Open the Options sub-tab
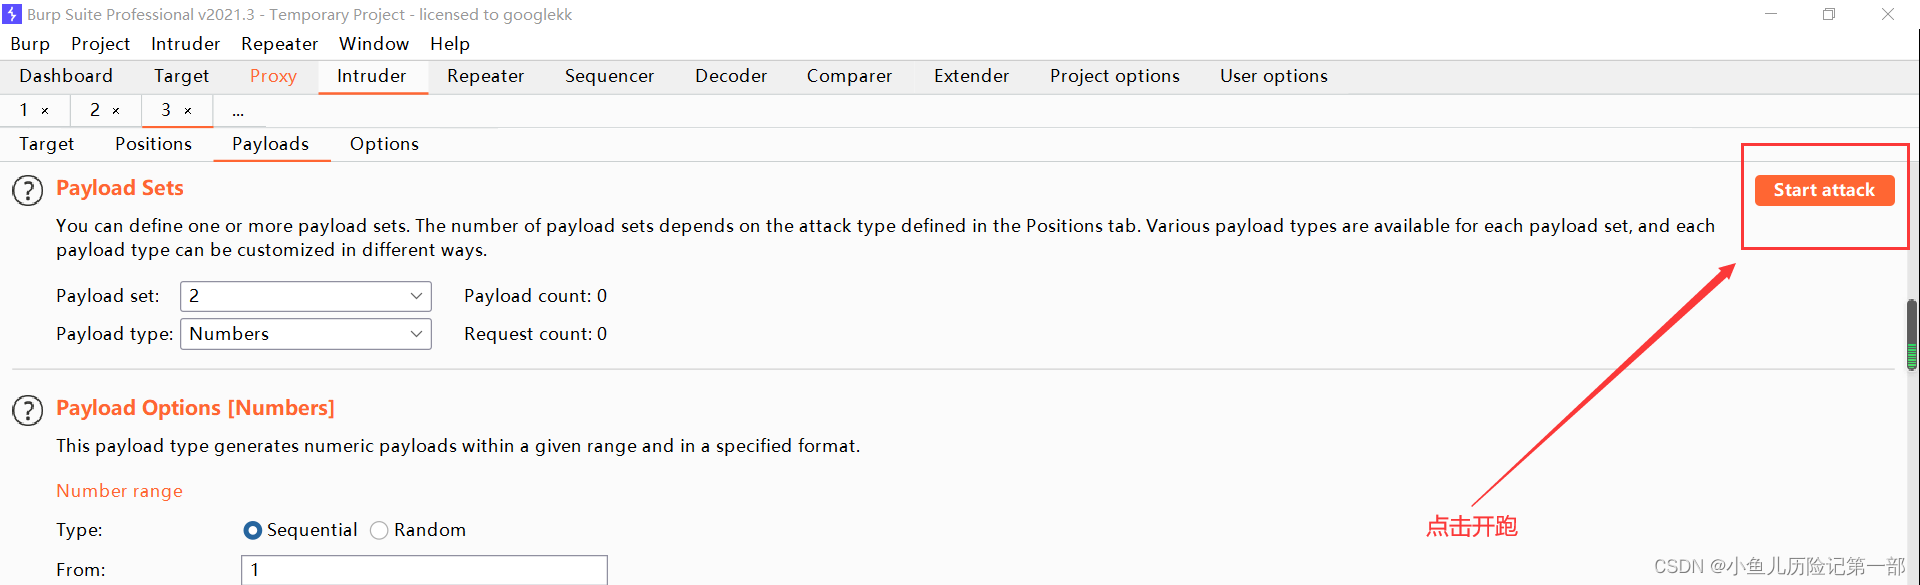The image size is (1920, 585). click(384, 144)
